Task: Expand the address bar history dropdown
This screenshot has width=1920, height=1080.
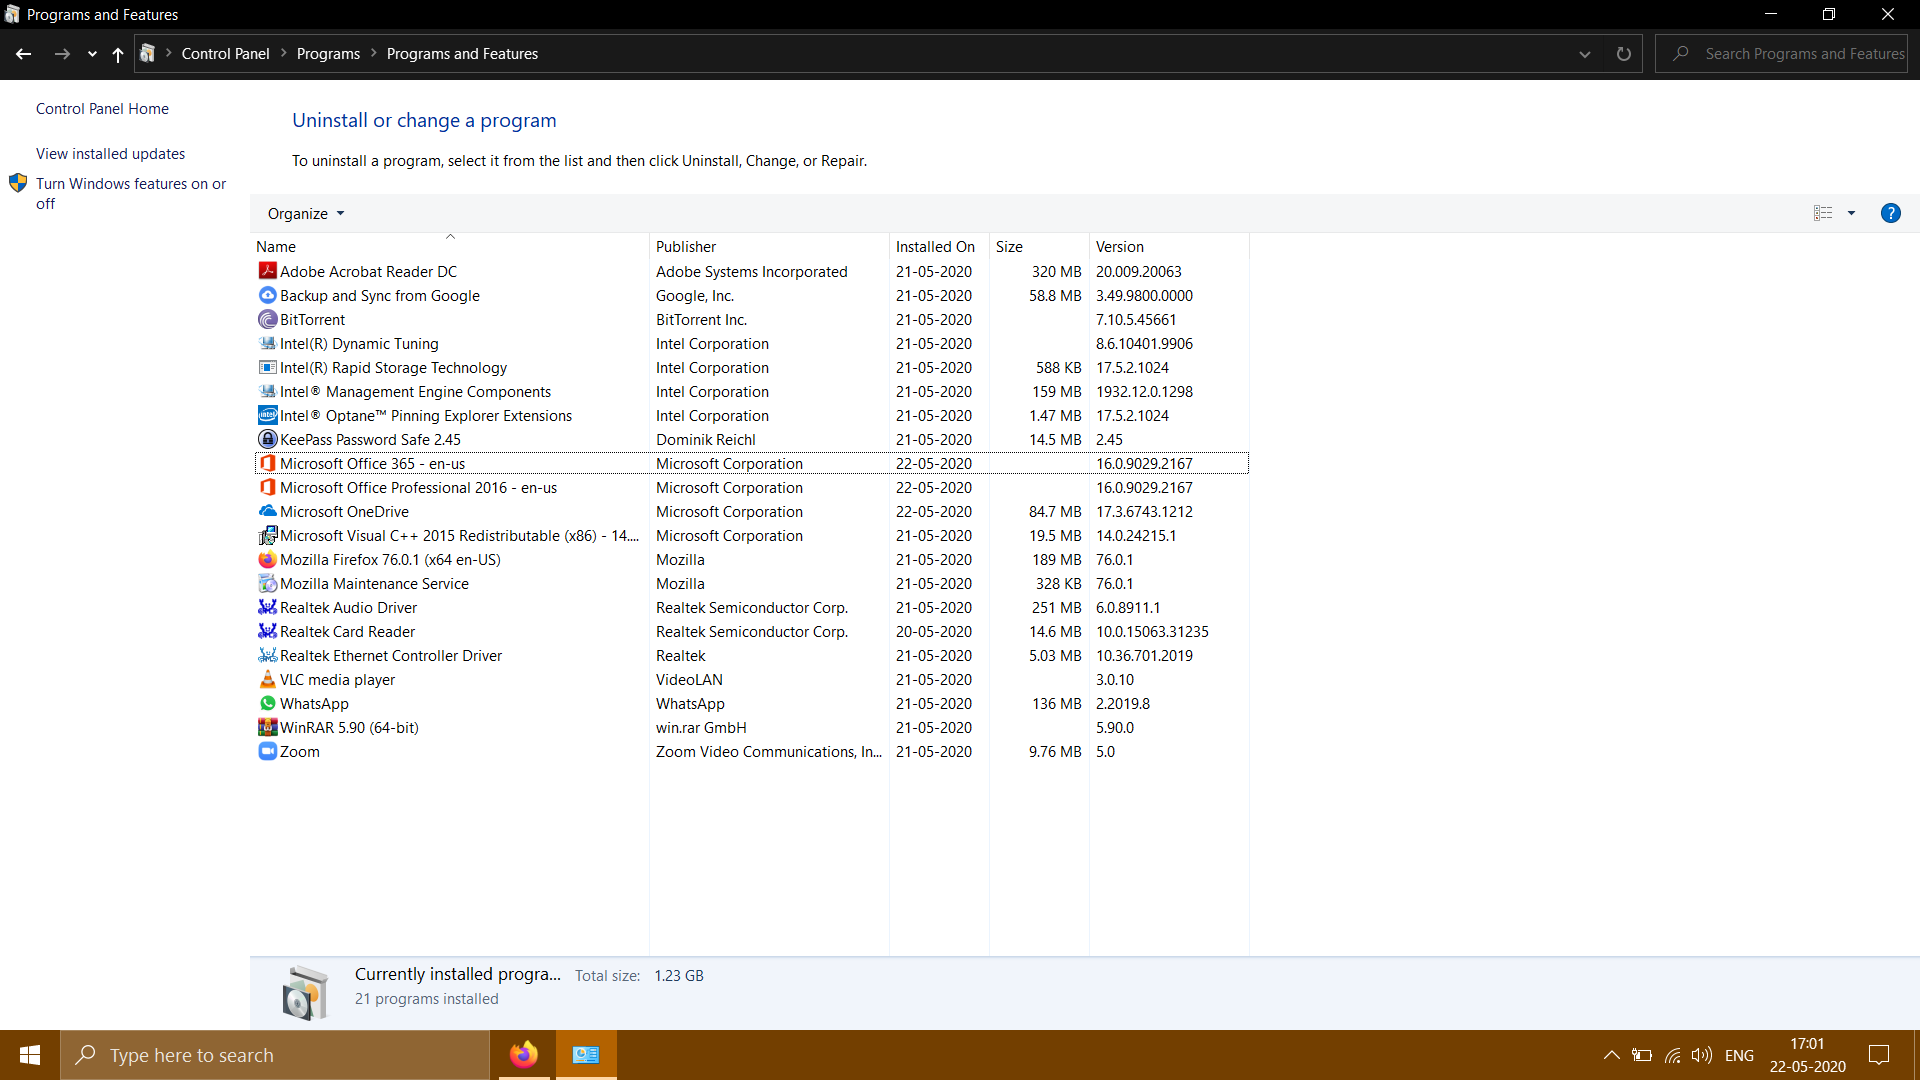Action: coord(1585,54)
